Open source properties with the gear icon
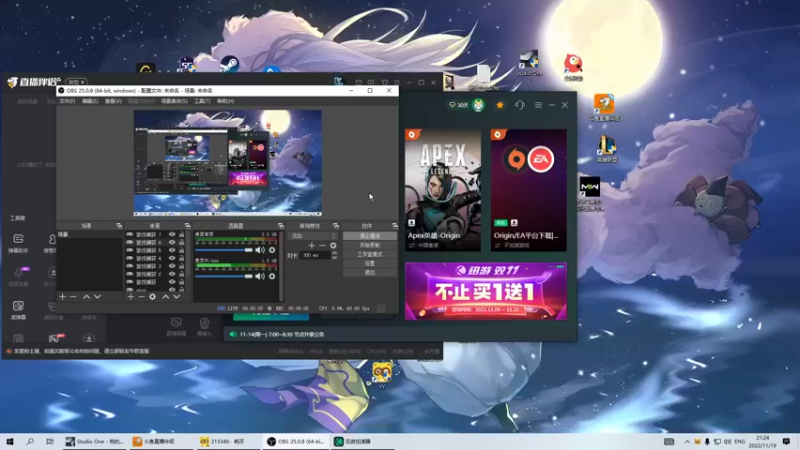The width and height of the screenshot is (800, 450). 153,296
